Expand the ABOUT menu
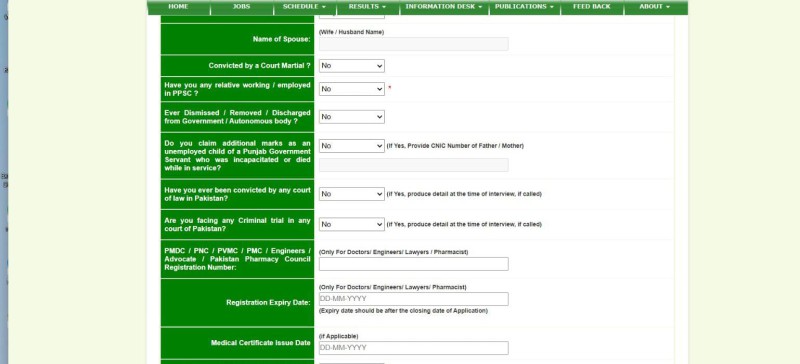This screenshot has width=800, height=364. [x=655, y=7]
